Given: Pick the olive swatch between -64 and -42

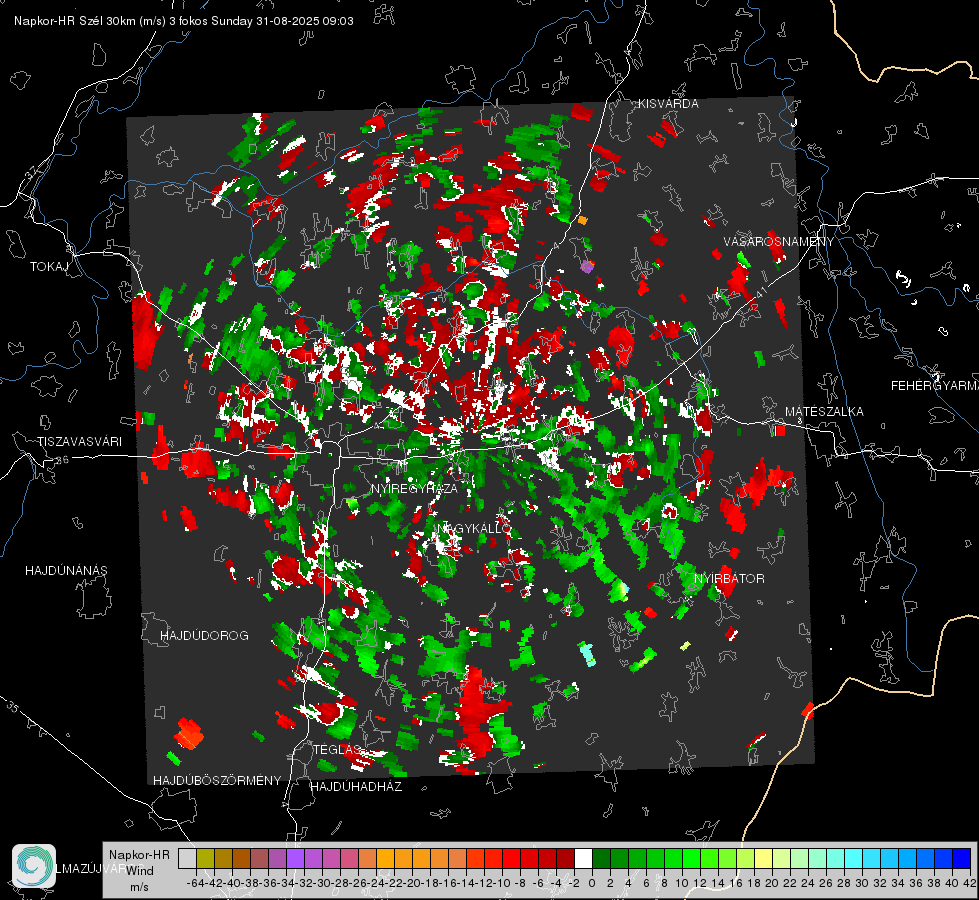Looking at the screenshot, I should [205, 859].
